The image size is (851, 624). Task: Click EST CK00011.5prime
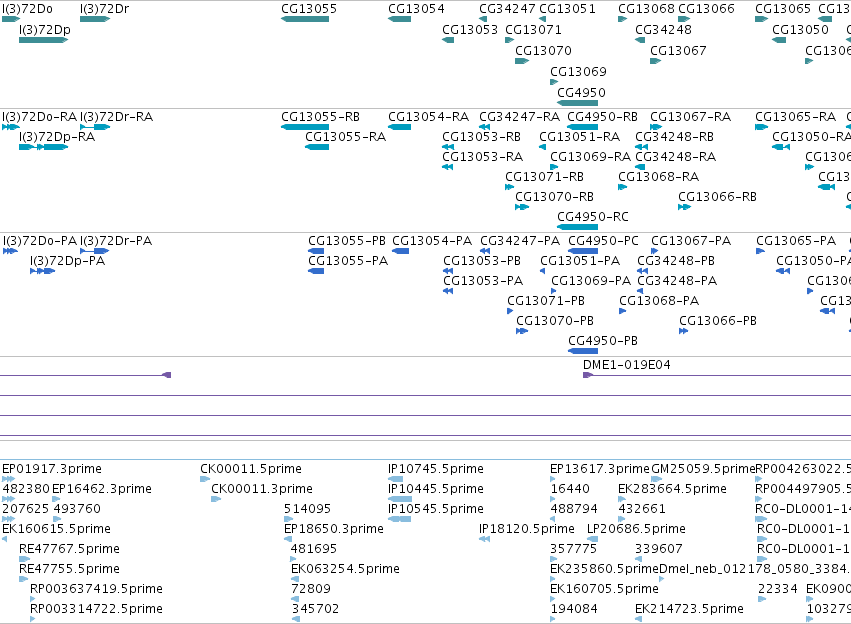[x=205, y=479]
